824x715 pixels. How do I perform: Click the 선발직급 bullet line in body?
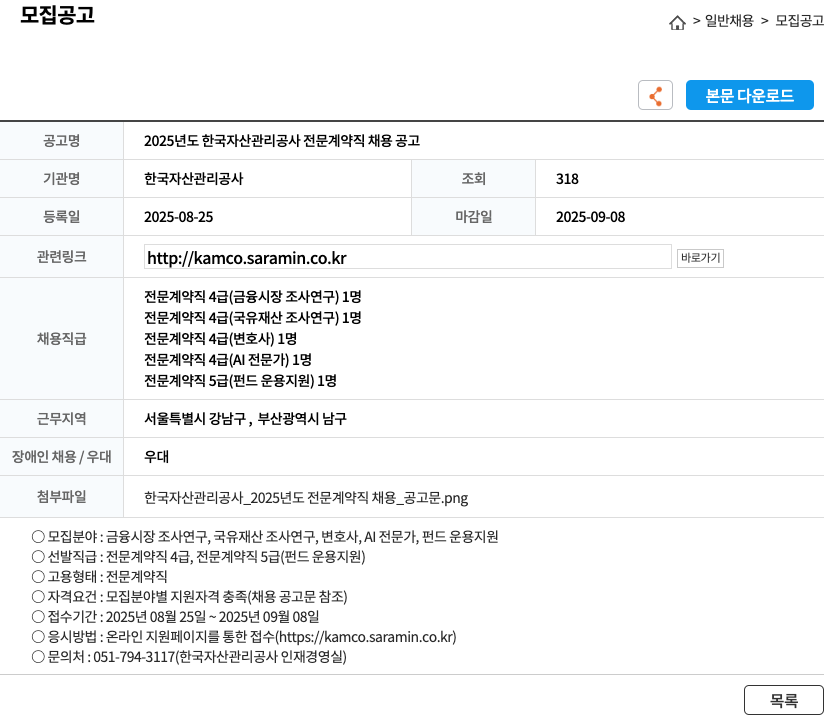point(199,556)
